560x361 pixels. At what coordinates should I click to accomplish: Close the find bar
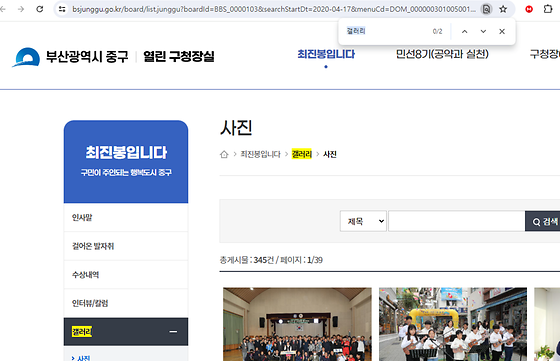[502, 31]
